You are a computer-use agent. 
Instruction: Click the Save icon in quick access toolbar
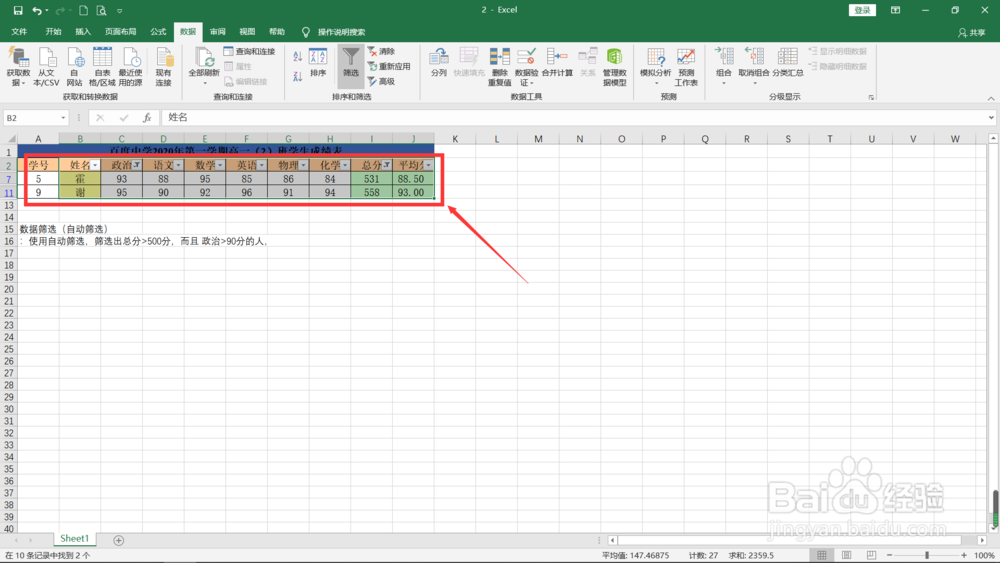[18, 10]
